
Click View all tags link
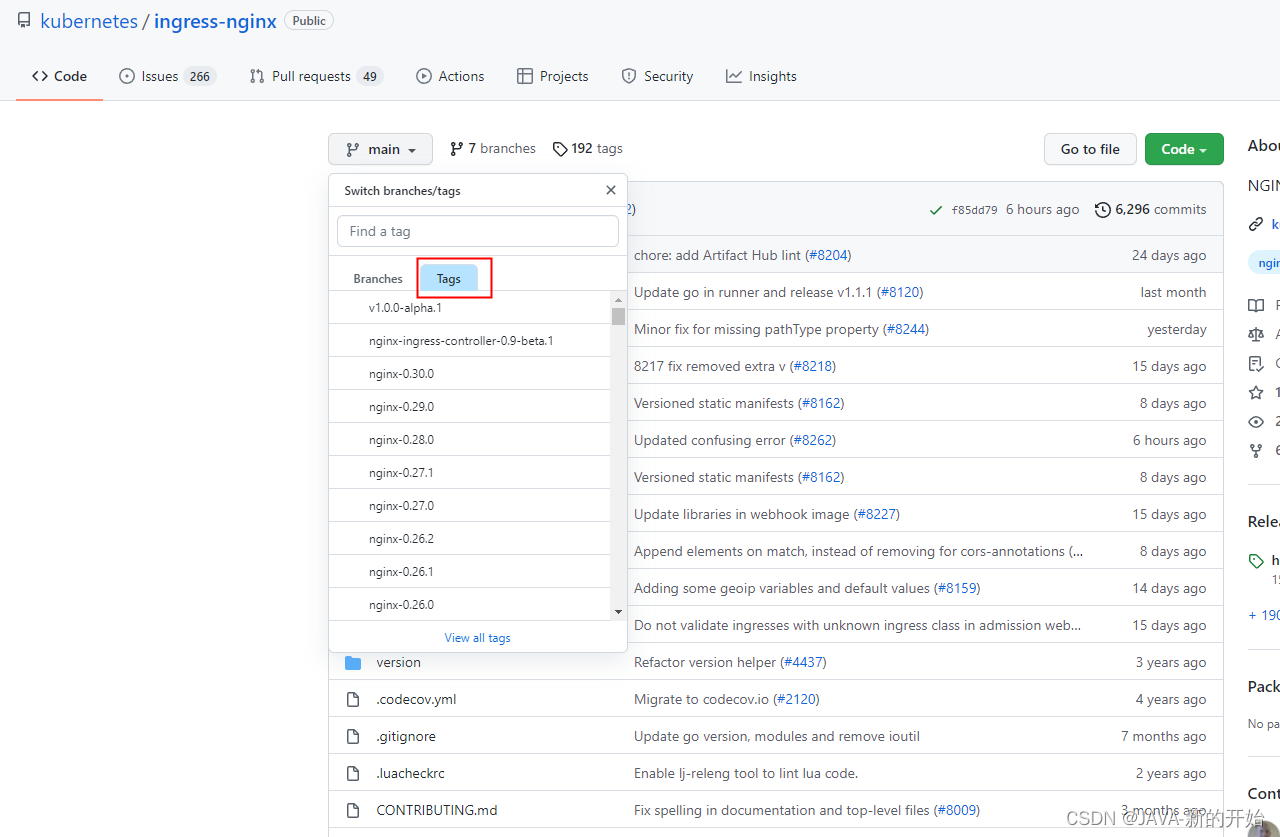pos(478,638)
